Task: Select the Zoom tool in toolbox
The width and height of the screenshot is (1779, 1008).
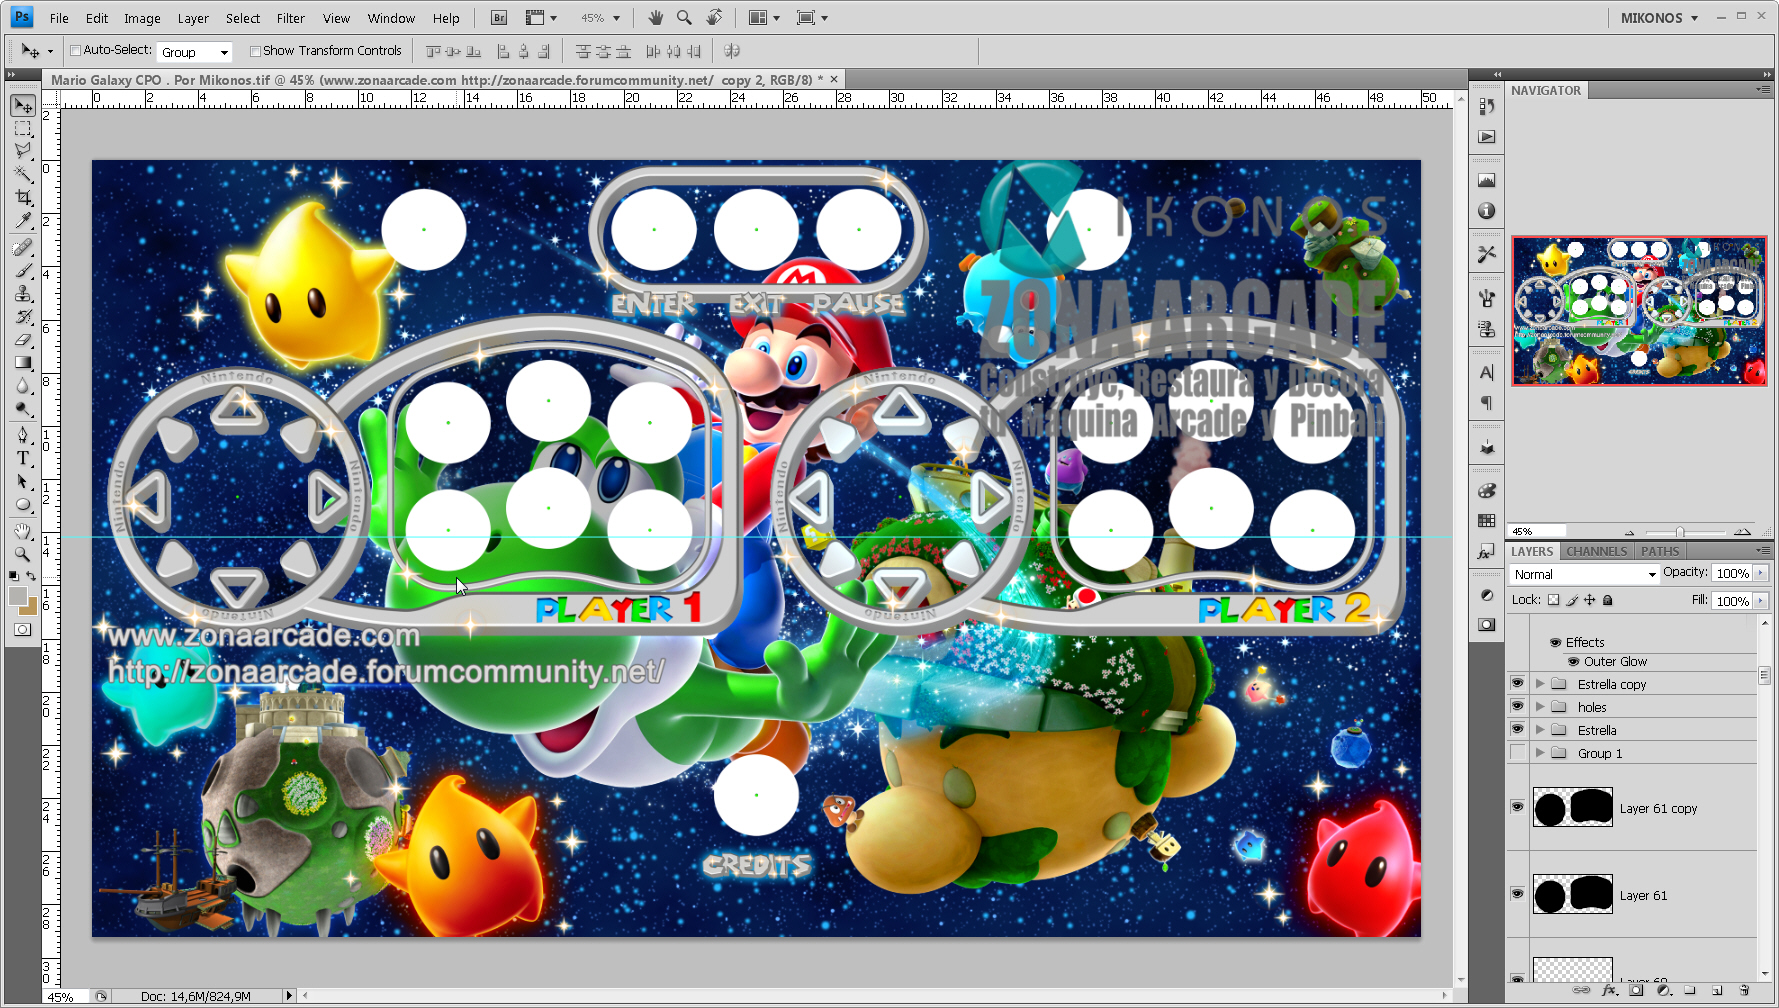Action: [x=23, y=554]
